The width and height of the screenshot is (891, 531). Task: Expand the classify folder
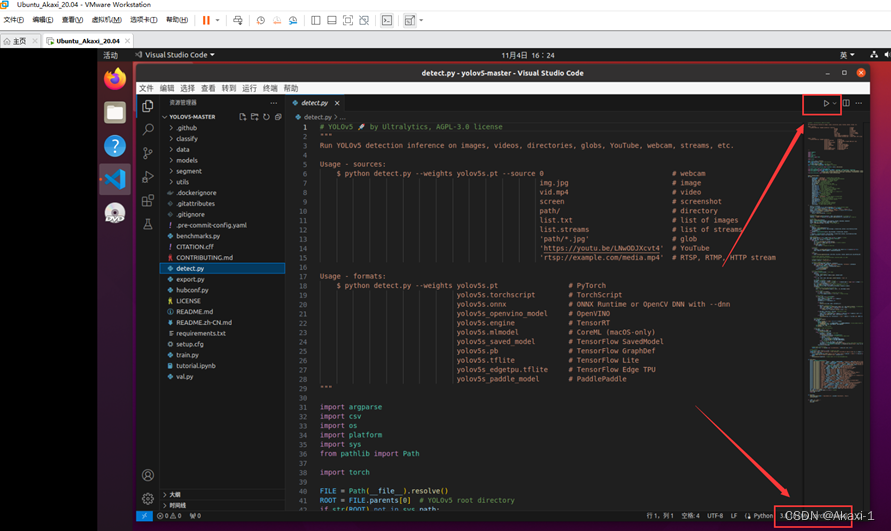(x=187, y=139)
